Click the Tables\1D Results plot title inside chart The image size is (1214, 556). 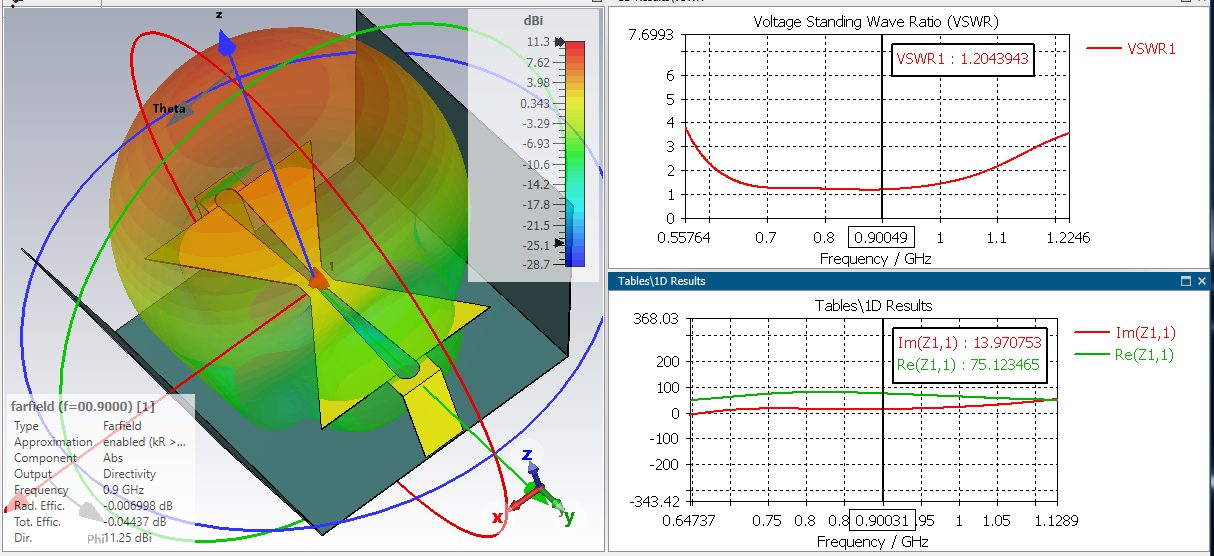[x=875, y=305]
